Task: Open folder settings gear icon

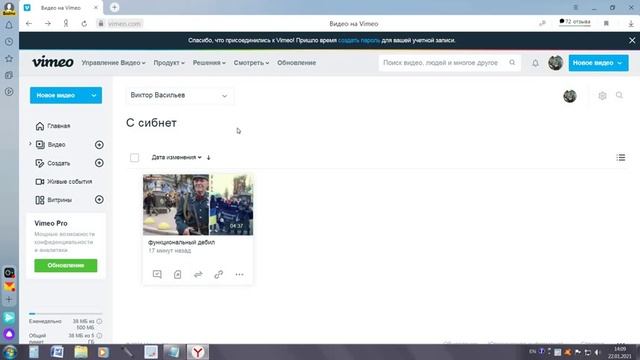Action: (602, 96)
